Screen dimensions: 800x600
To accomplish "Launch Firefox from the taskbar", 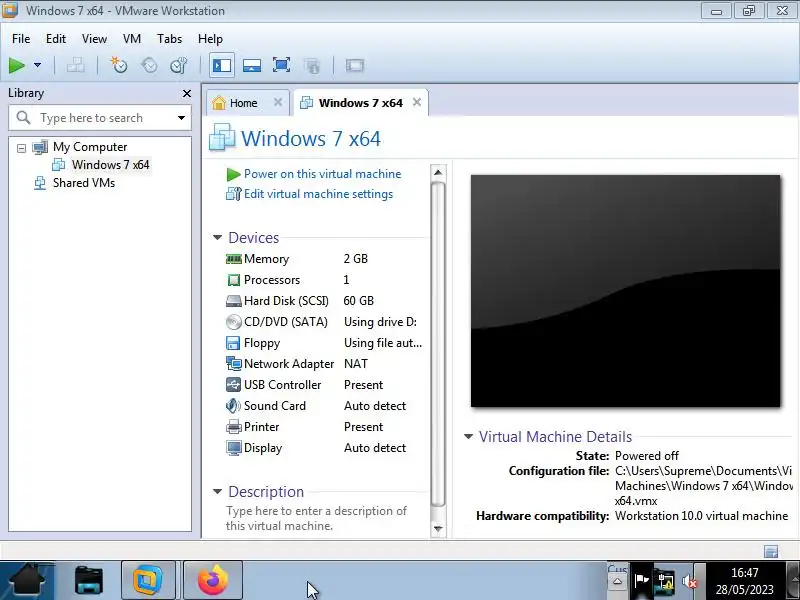I will tap(213, 581).
